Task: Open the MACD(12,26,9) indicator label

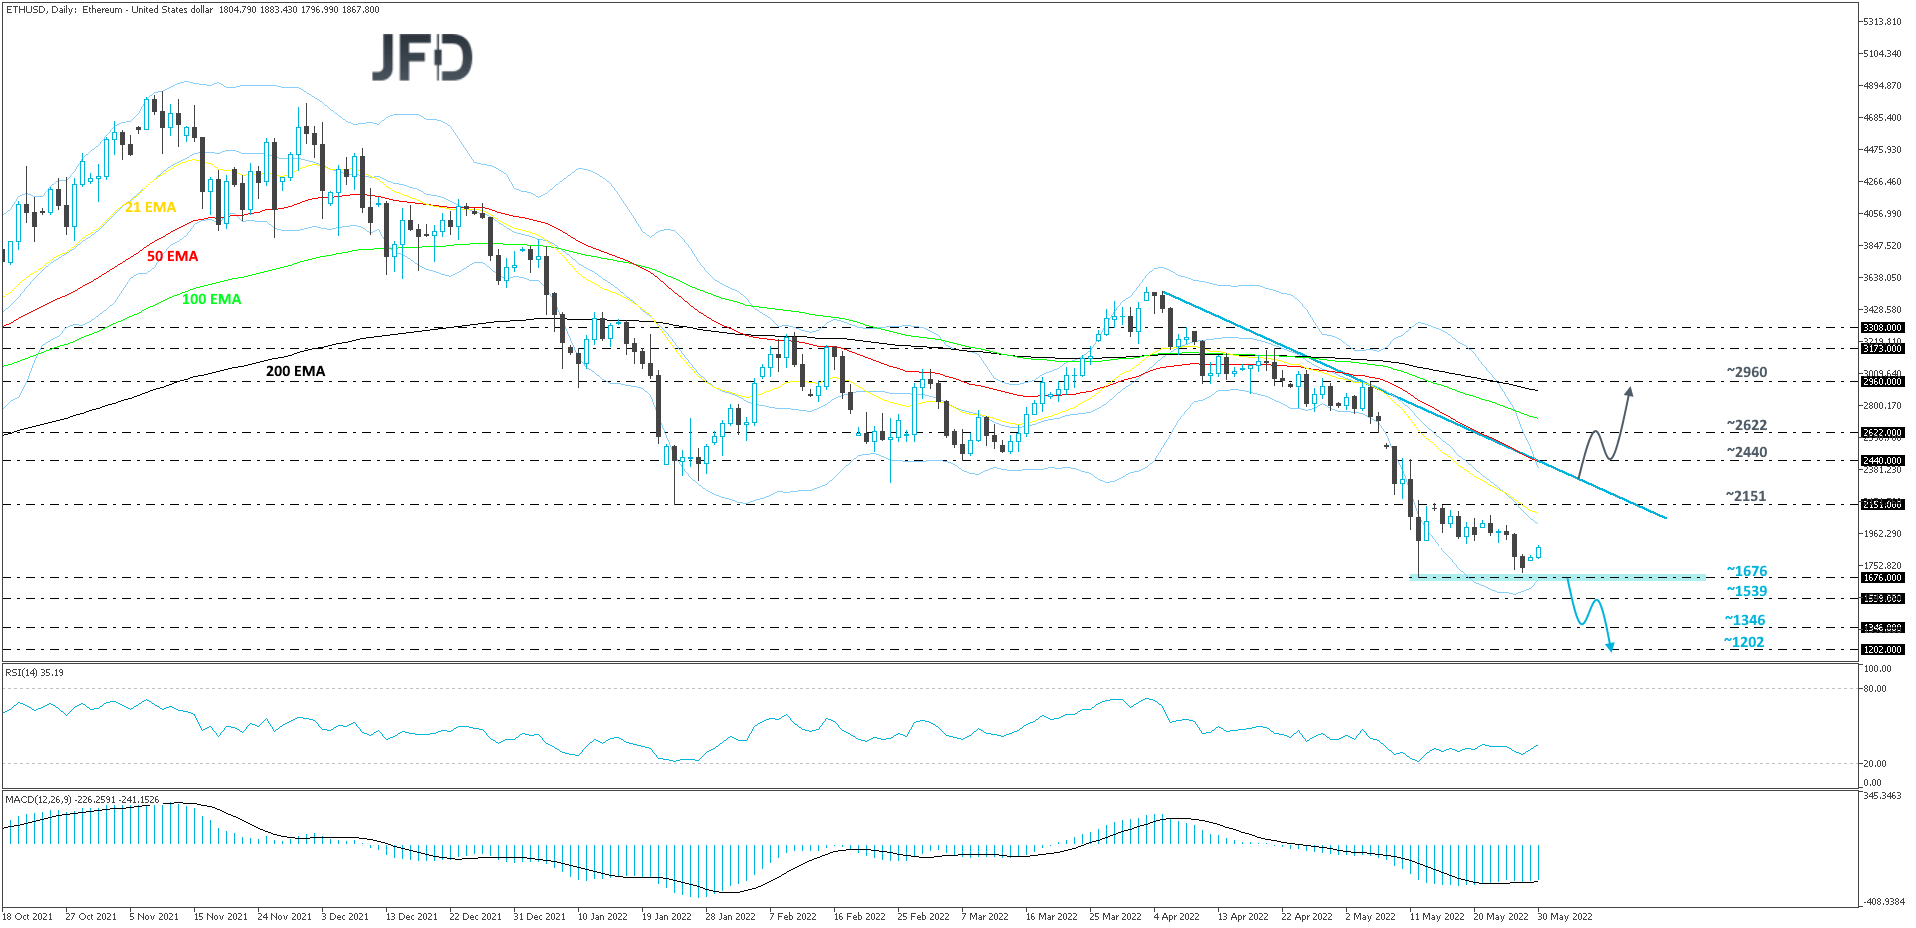Action: [x=81, y=799]
